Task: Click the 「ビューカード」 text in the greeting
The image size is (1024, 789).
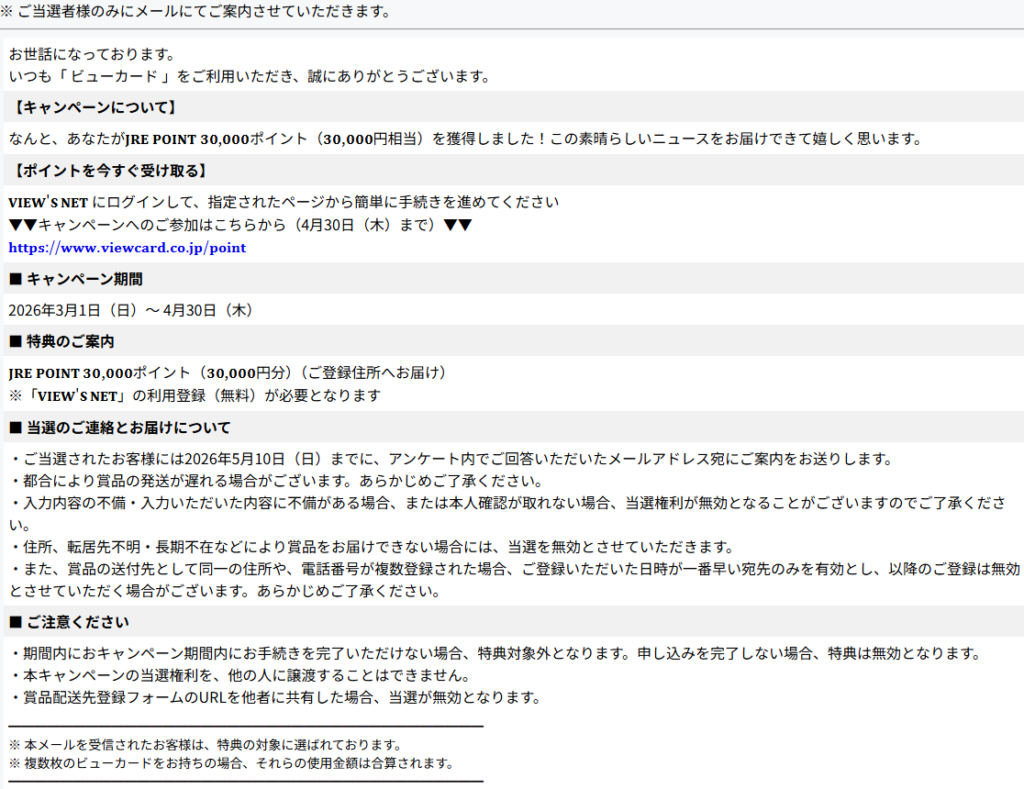Action: [122, 76]
